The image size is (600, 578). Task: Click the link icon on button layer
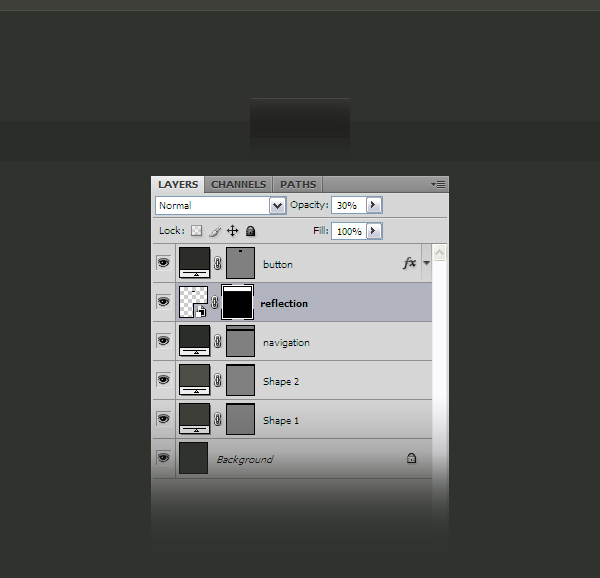click(x=217, y=263)
